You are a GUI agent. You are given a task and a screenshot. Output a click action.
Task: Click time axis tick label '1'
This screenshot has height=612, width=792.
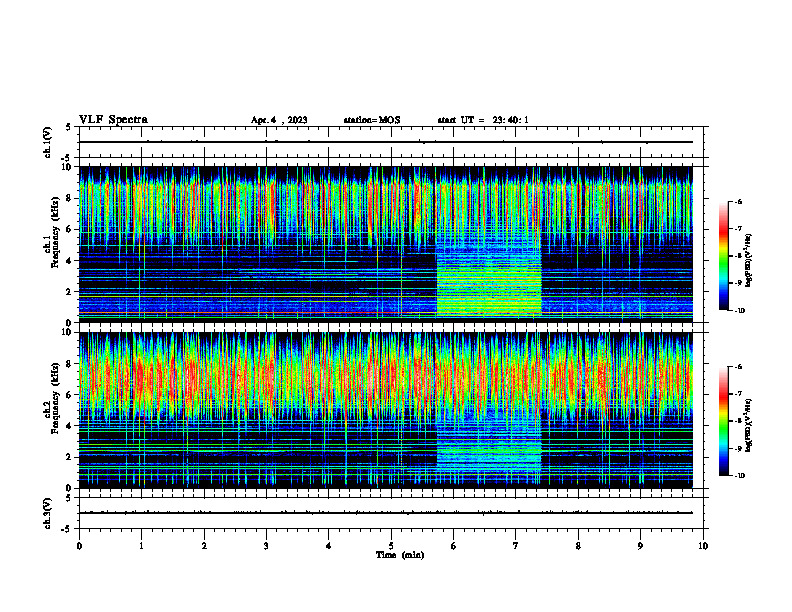pos(141,546)
